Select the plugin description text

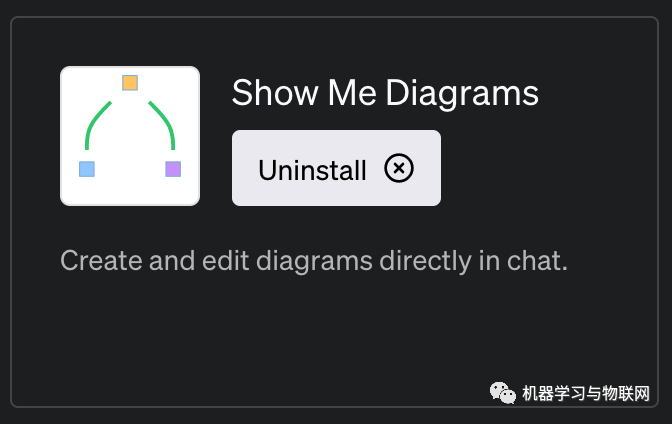click(313, 262)
